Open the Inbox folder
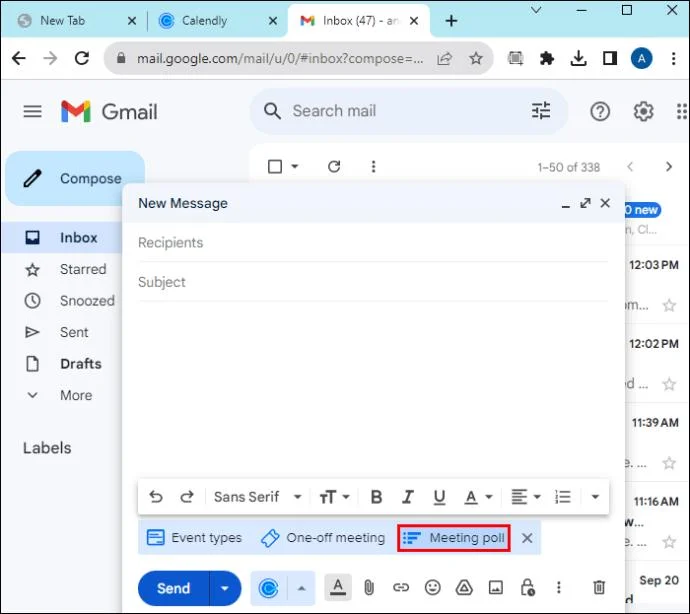Viewport: 690px width, 614px height. click(62, 238)
